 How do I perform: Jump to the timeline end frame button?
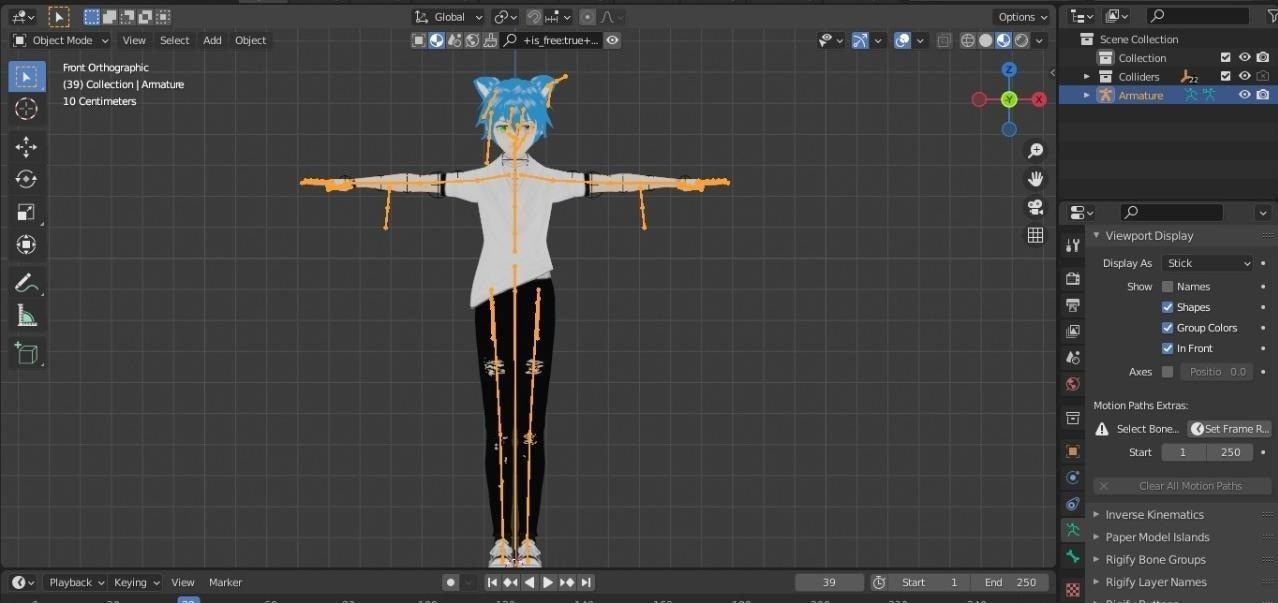point(586,582)
